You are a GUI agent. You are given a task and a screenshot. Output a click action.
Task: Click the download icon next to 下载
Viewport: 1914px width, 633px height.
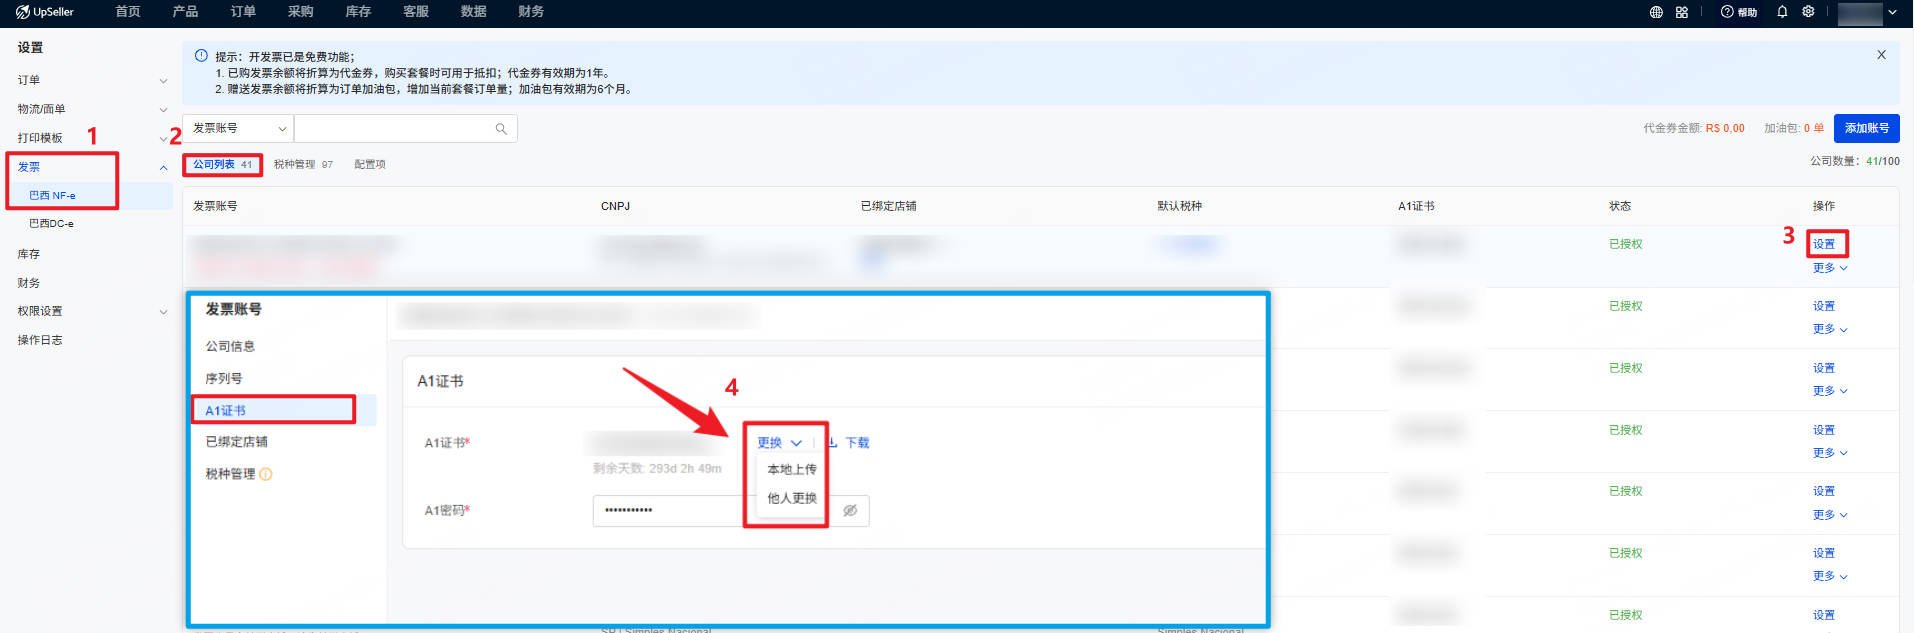click(x=832, y=442)
